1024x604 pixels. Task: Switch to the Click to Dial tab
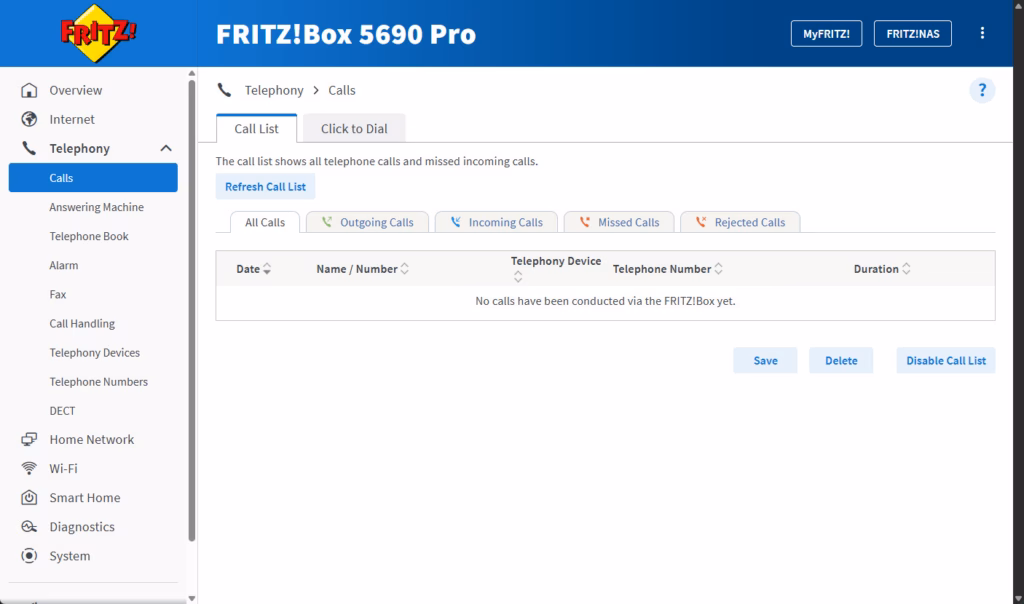[x=354, y=129]
